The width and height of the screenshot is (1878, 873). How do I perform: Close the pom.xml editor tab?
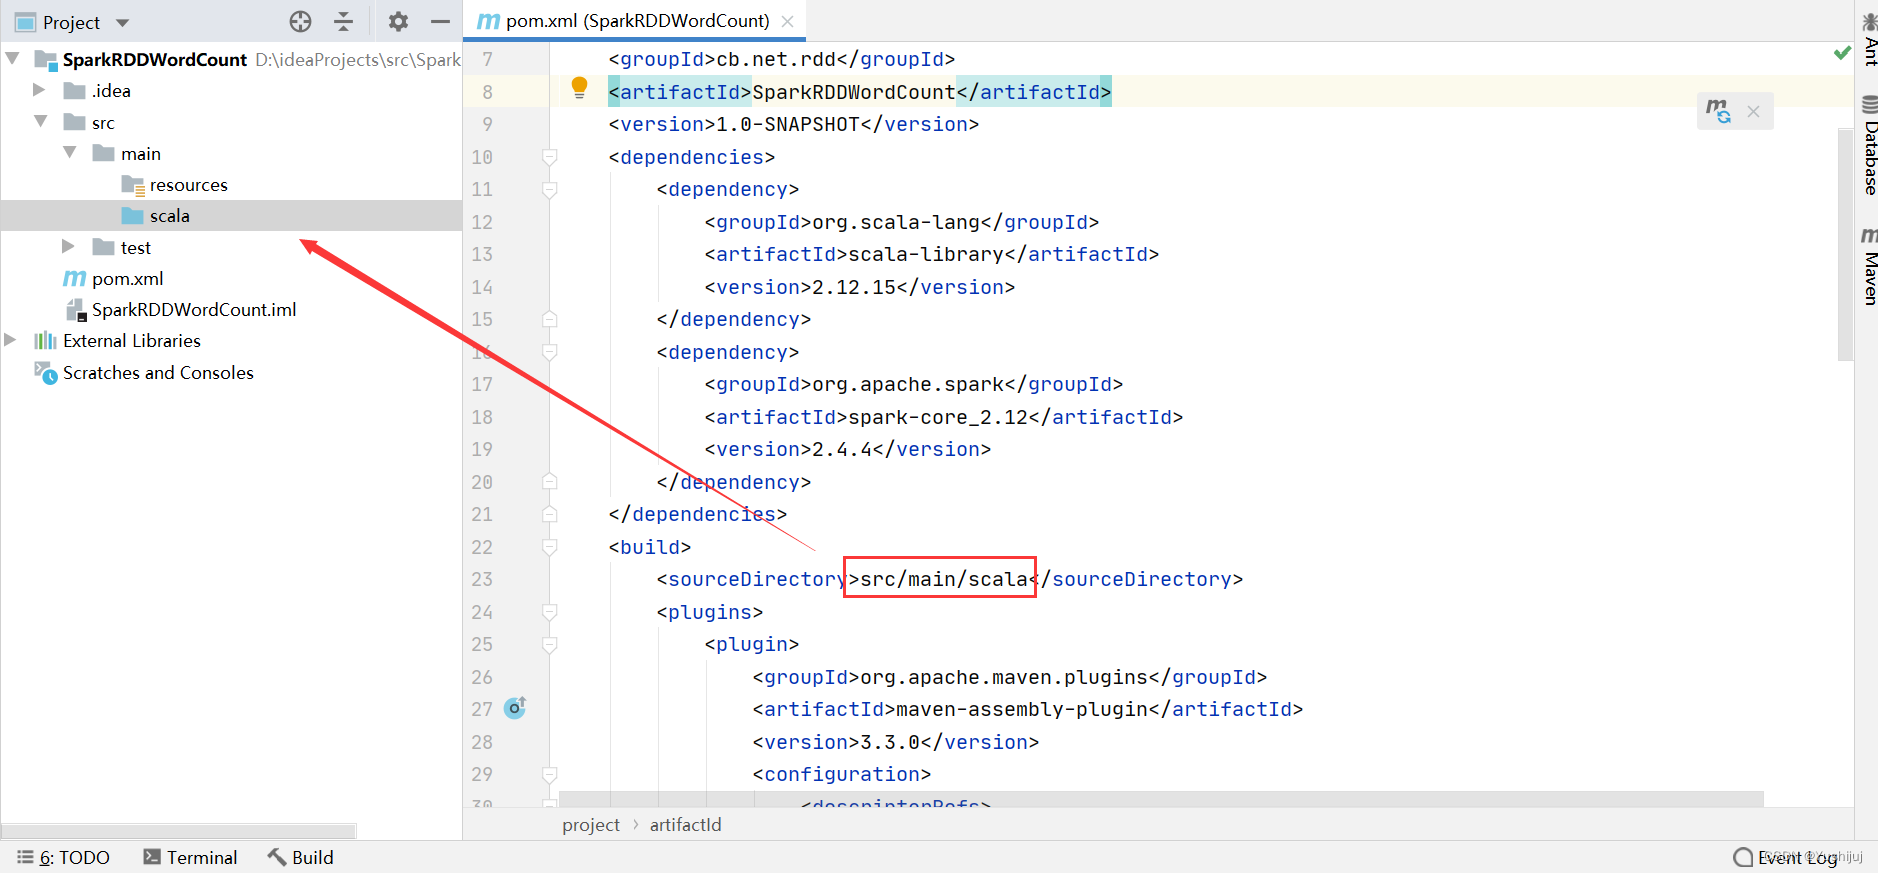(x=787, y=21)
